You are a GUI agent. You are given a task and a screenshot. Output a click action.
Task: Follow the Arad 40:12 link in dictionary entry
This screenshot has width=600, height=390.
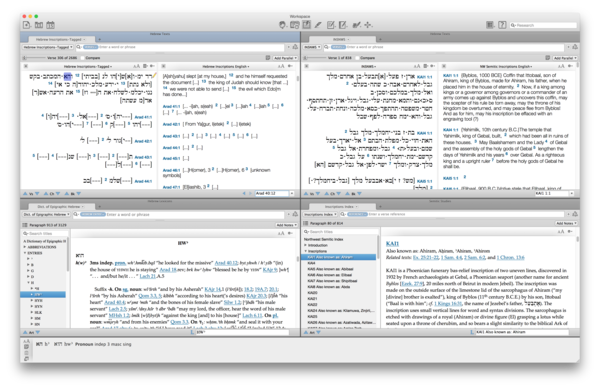(225, 263)
